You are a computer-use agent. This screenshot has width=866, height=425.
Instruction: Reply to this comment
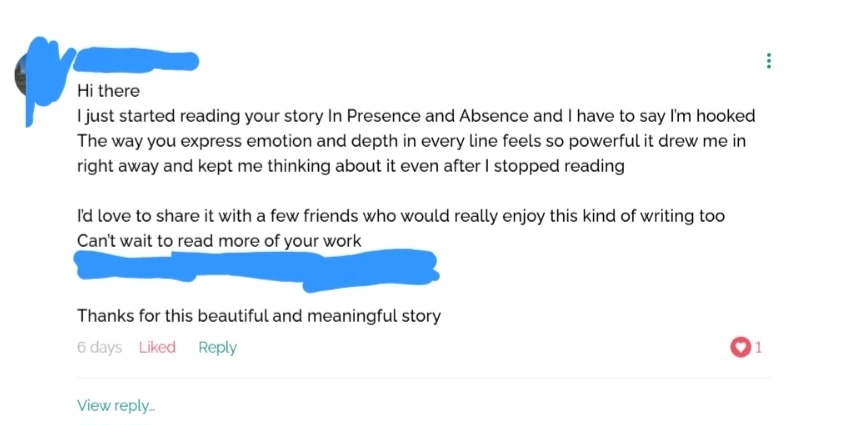(217, 347)
